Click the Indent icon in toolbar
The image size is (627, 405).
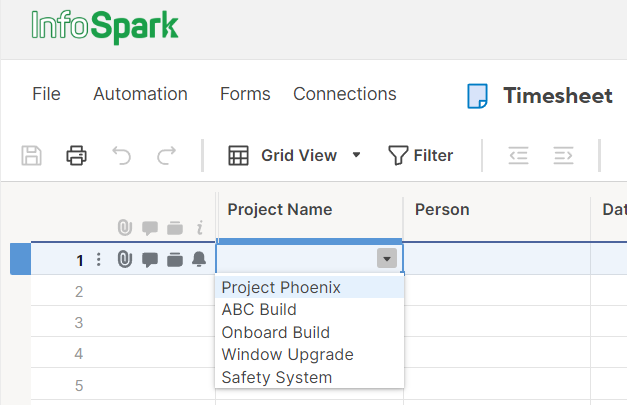click(x=563, y=155)
